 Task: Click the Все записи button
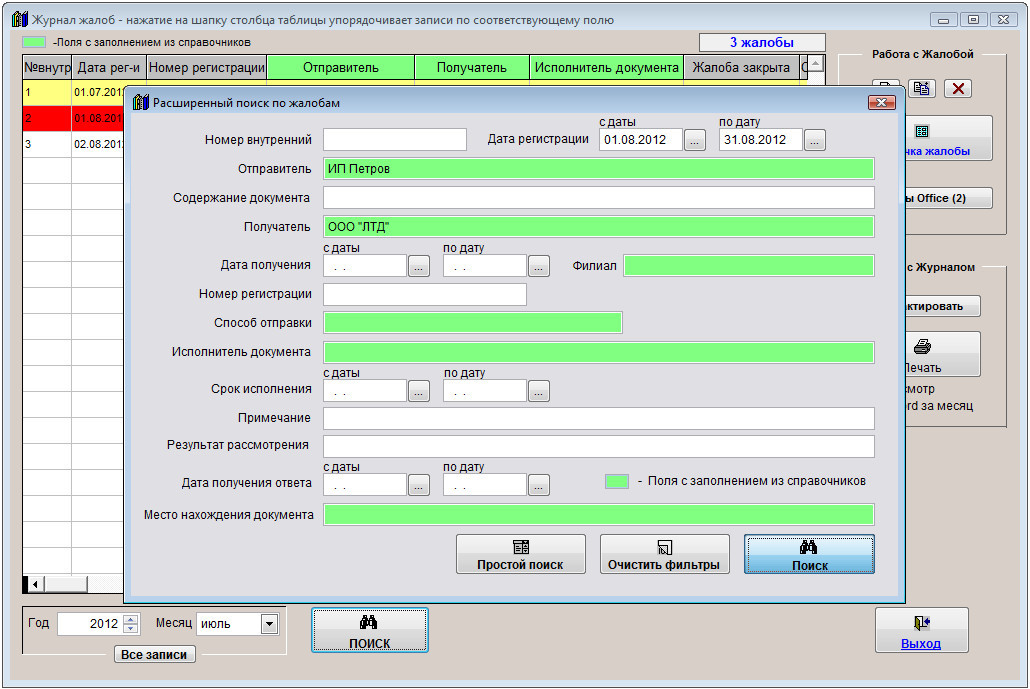click(x=154, y=655)
